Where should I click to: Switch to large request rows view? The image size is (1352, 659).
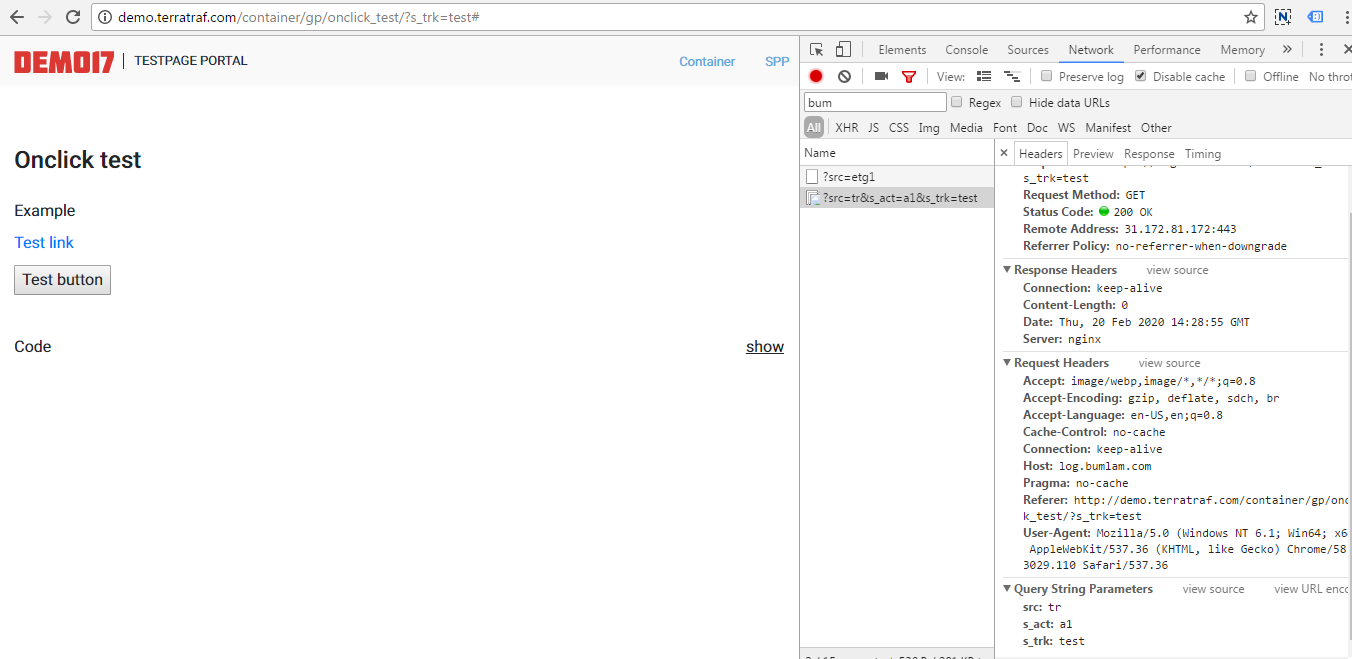pyautogui.click(x=984, y=76)
